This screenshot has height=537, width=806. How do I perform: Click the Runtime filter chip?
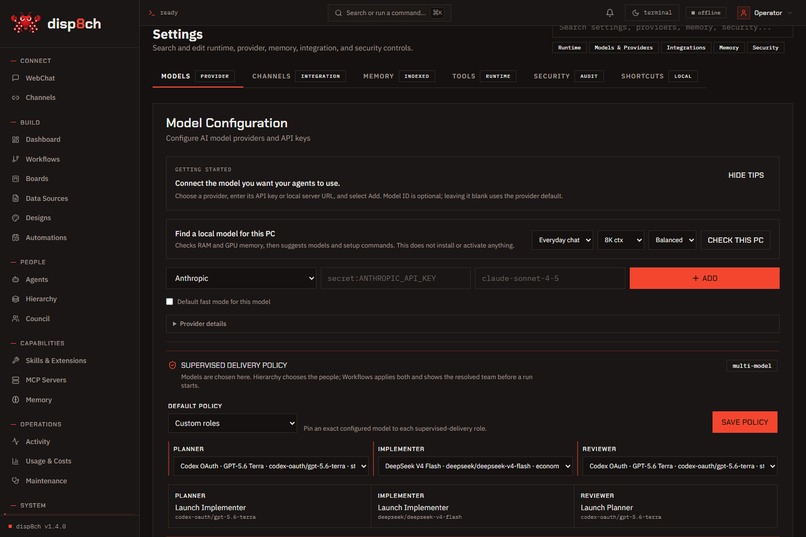569,47
